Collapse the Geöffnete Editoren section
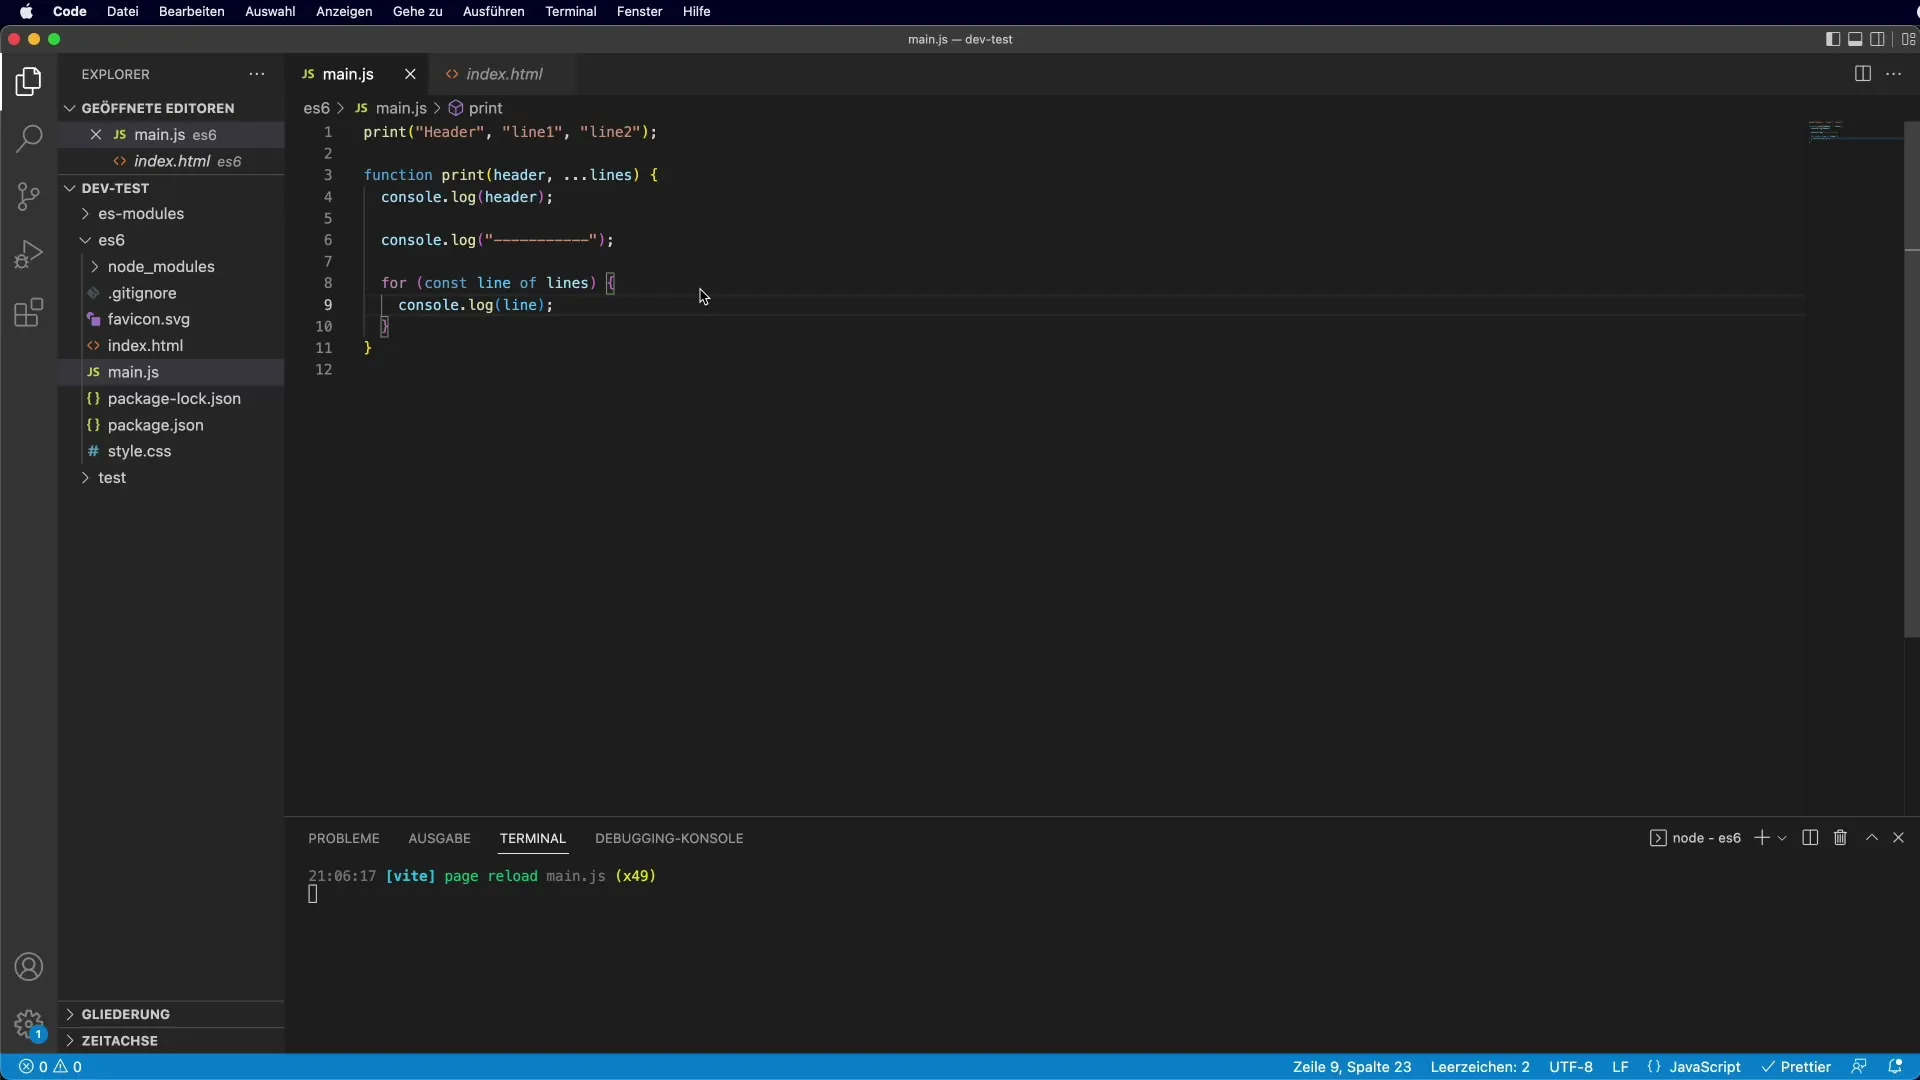 [171, 108]
